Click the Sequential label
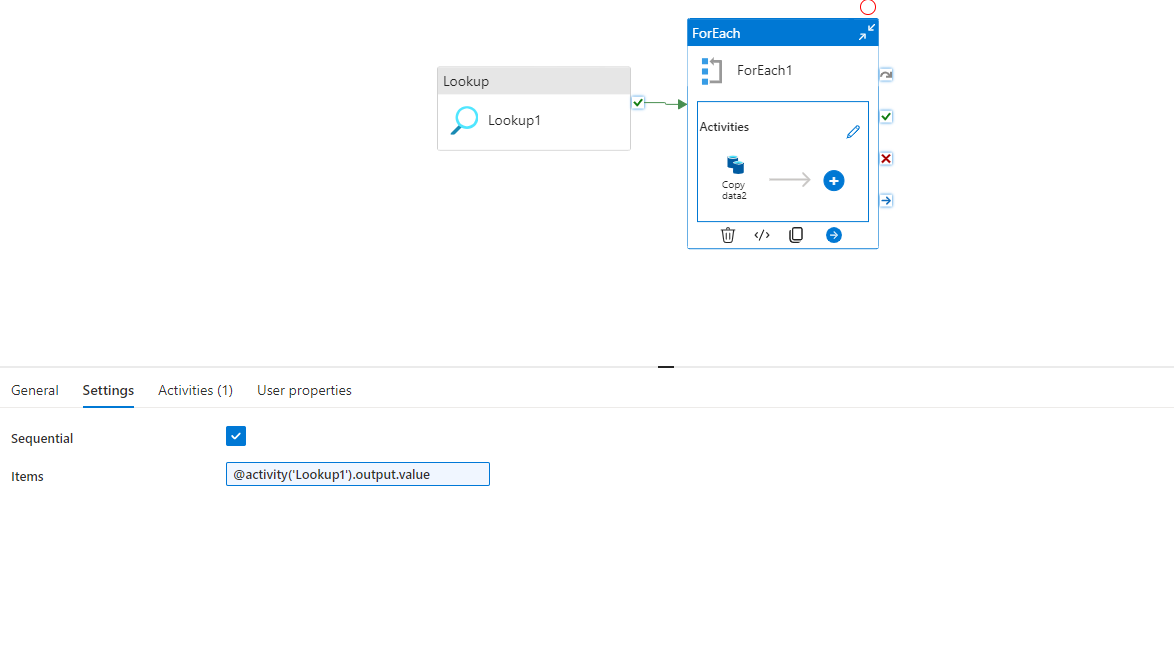The image size is (1174, 651). click(x=42, y=438)
